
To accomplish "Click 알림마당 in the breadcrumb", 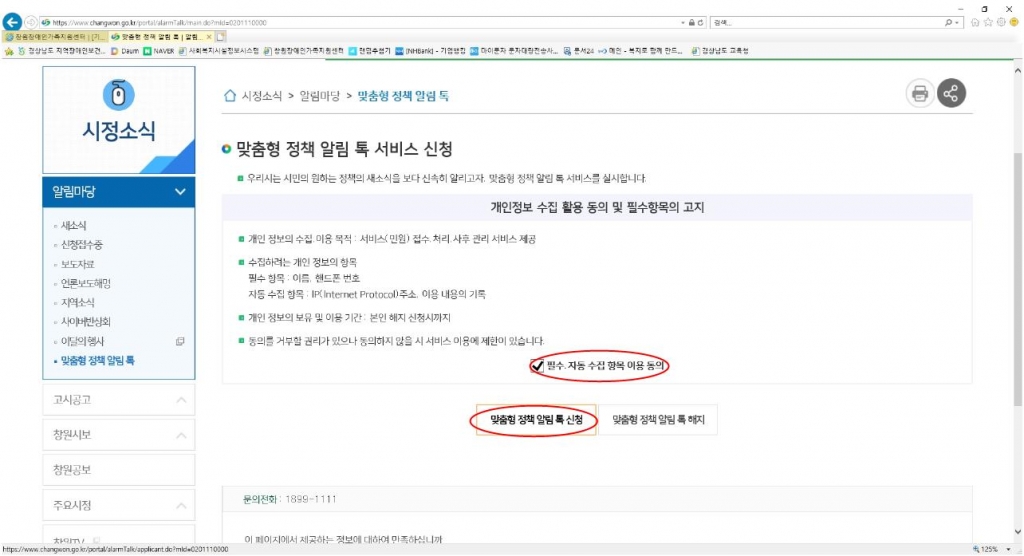I will tap(319, 96).
